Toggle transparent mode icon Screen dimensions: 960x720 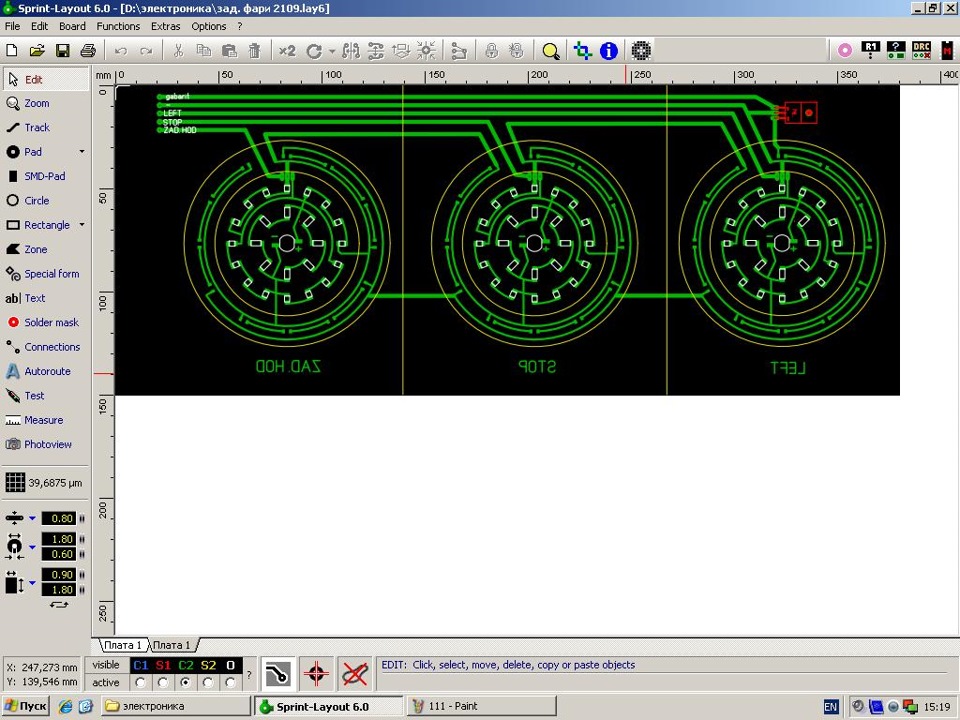[583, 51]
